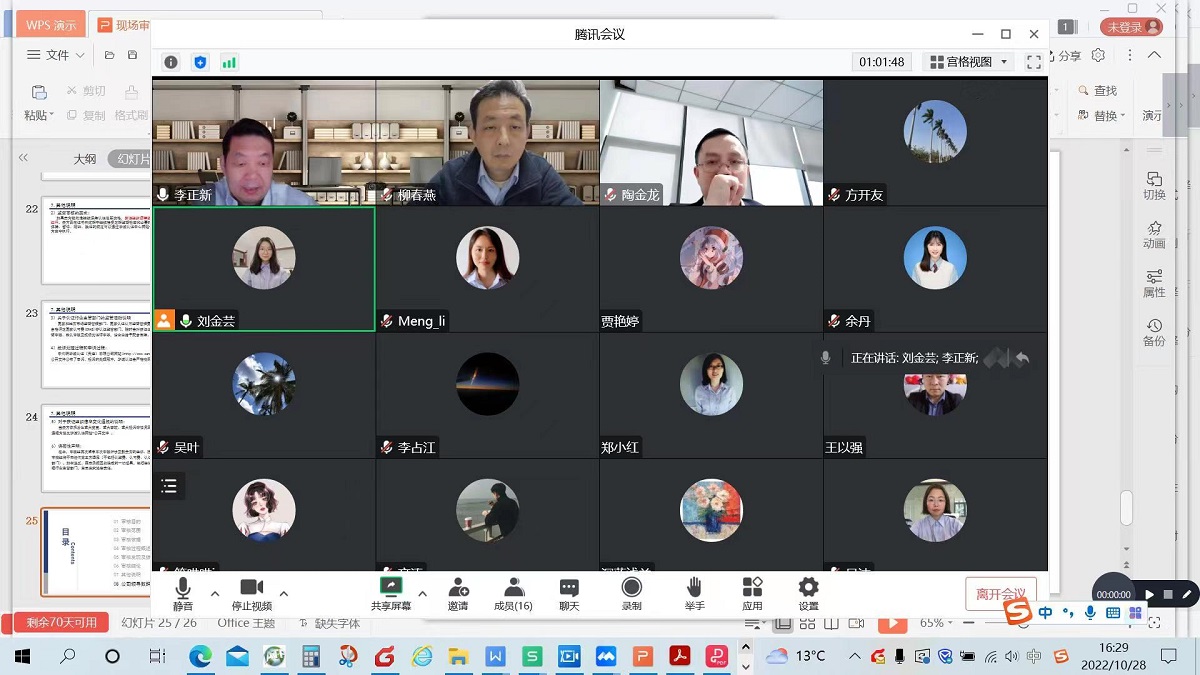The height and width of the screenshot is (675, 1200).
Task: Click 查找 find in WPS ribbon
Action: (1097, 91)
